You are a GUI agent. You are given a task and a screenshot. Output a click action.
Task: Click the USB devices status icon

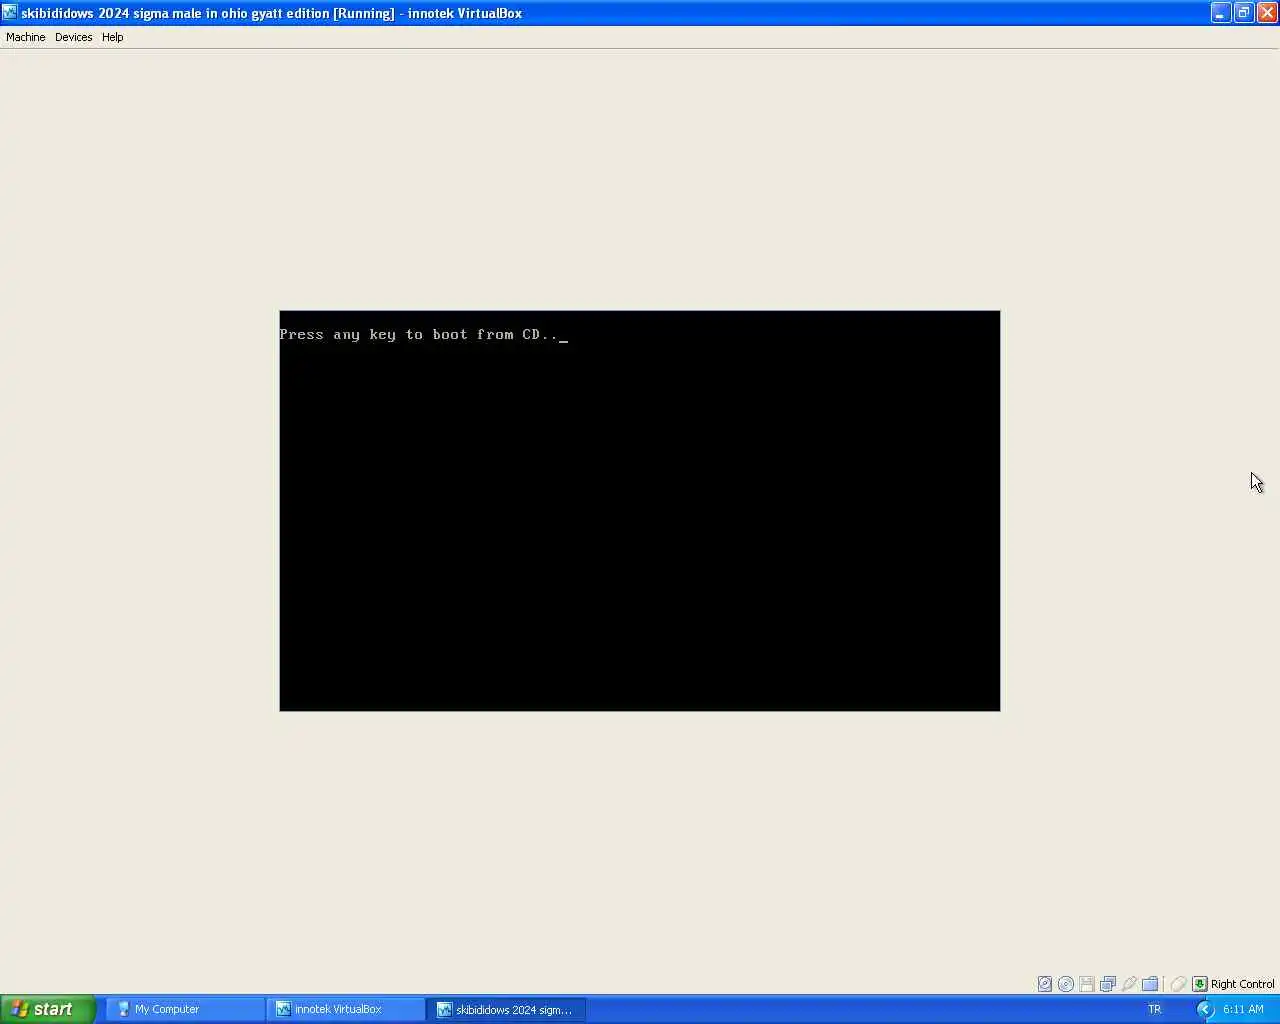(x=1129, y=984)
